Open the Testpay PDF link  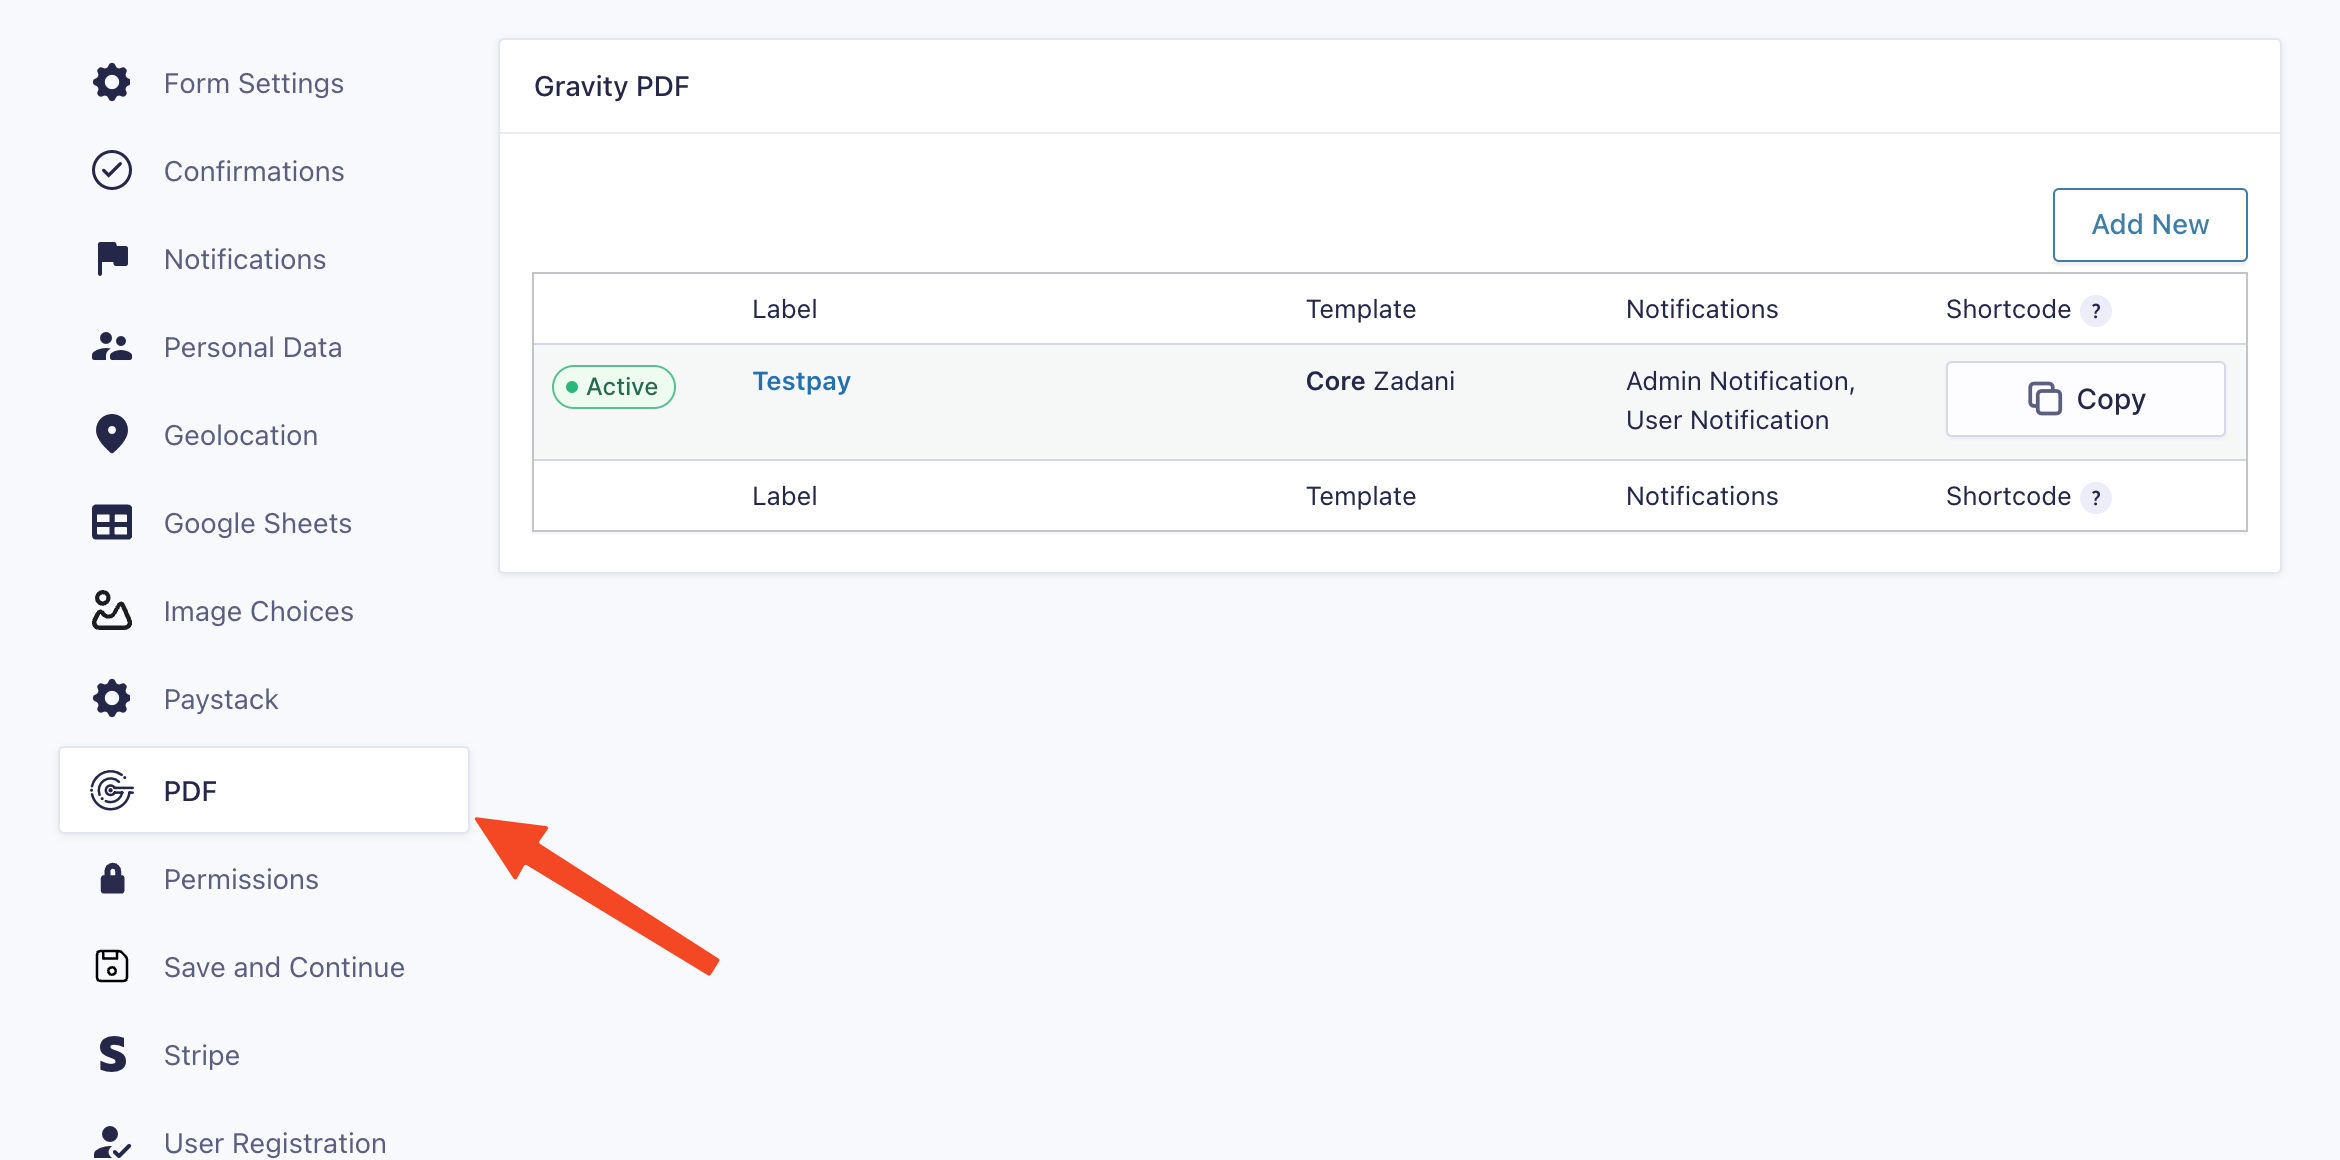point(801,381)
